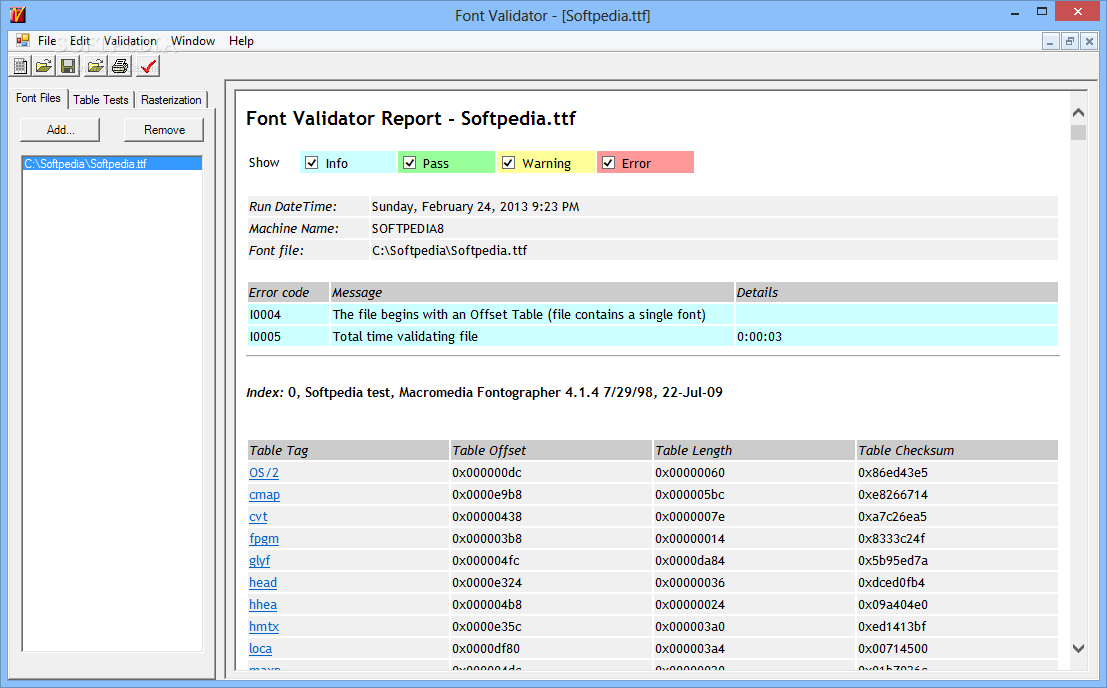Click the 0x0000e9b8 offset value
1107x688 pixels.
[487, 495]
